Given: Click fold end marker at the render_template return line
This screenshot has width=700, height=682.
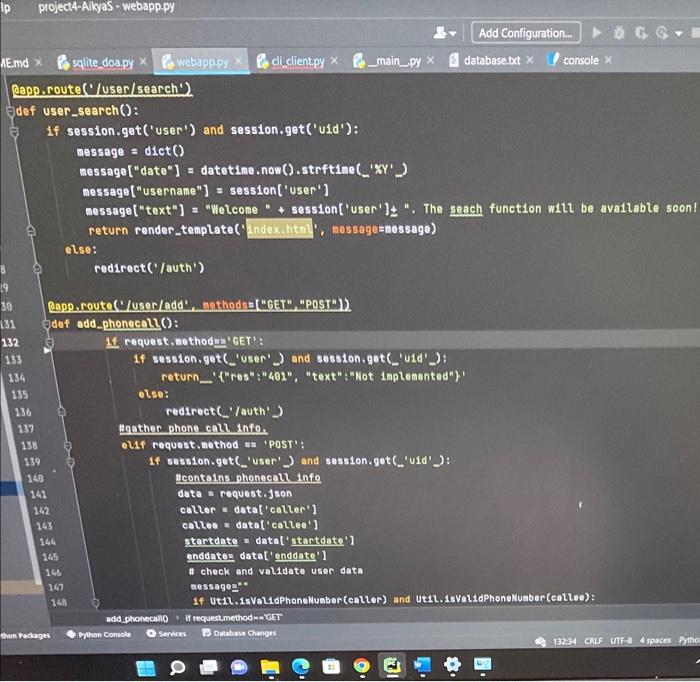Looking at the screenshot, I should [x=31, y=231].
